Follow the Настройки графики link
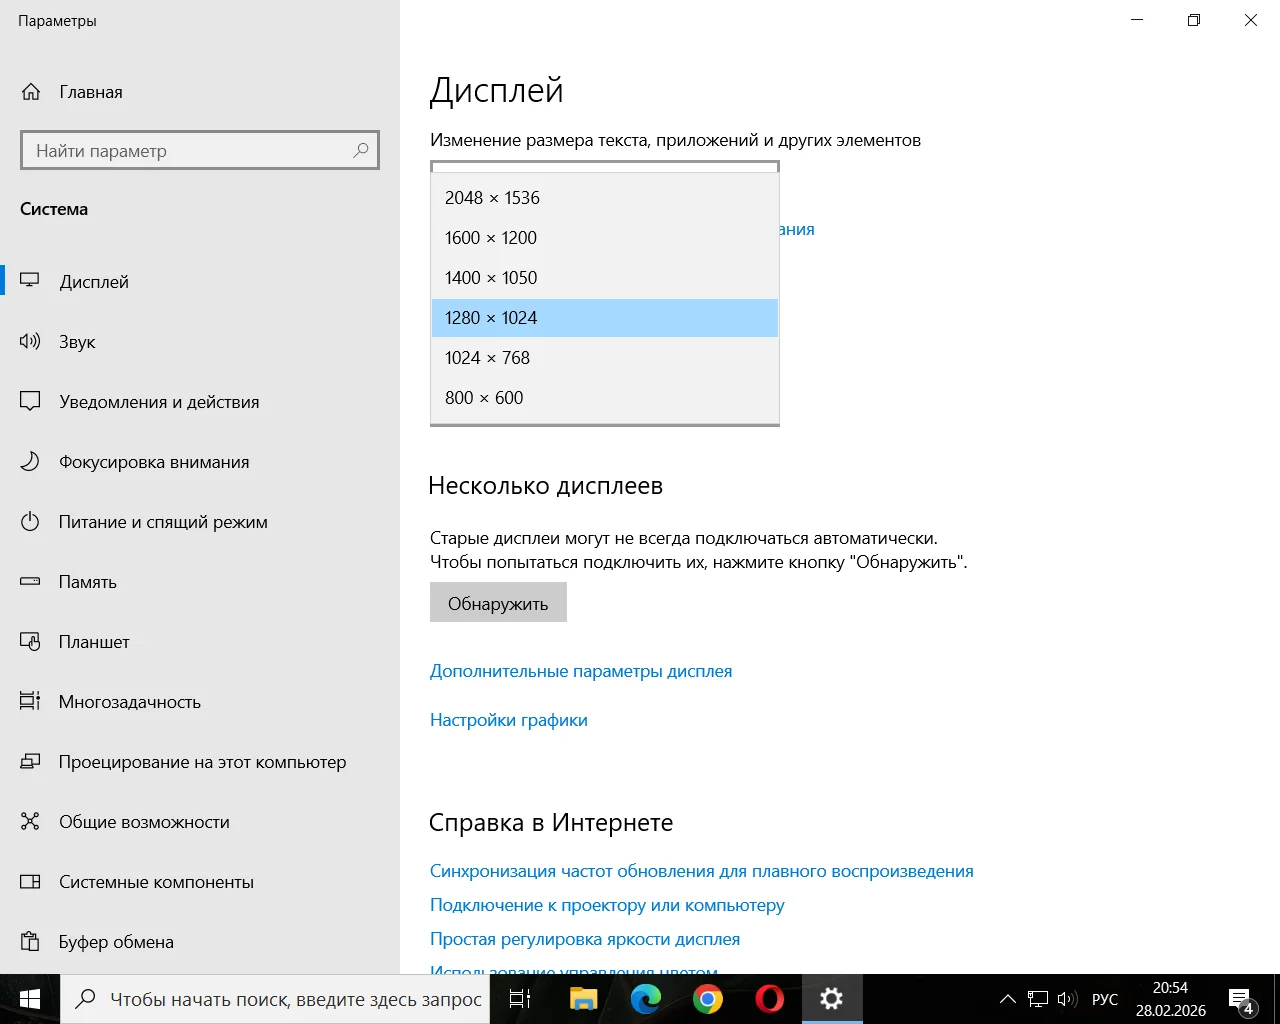The height and width of the screenshot is (1024, 1280). 509,720
